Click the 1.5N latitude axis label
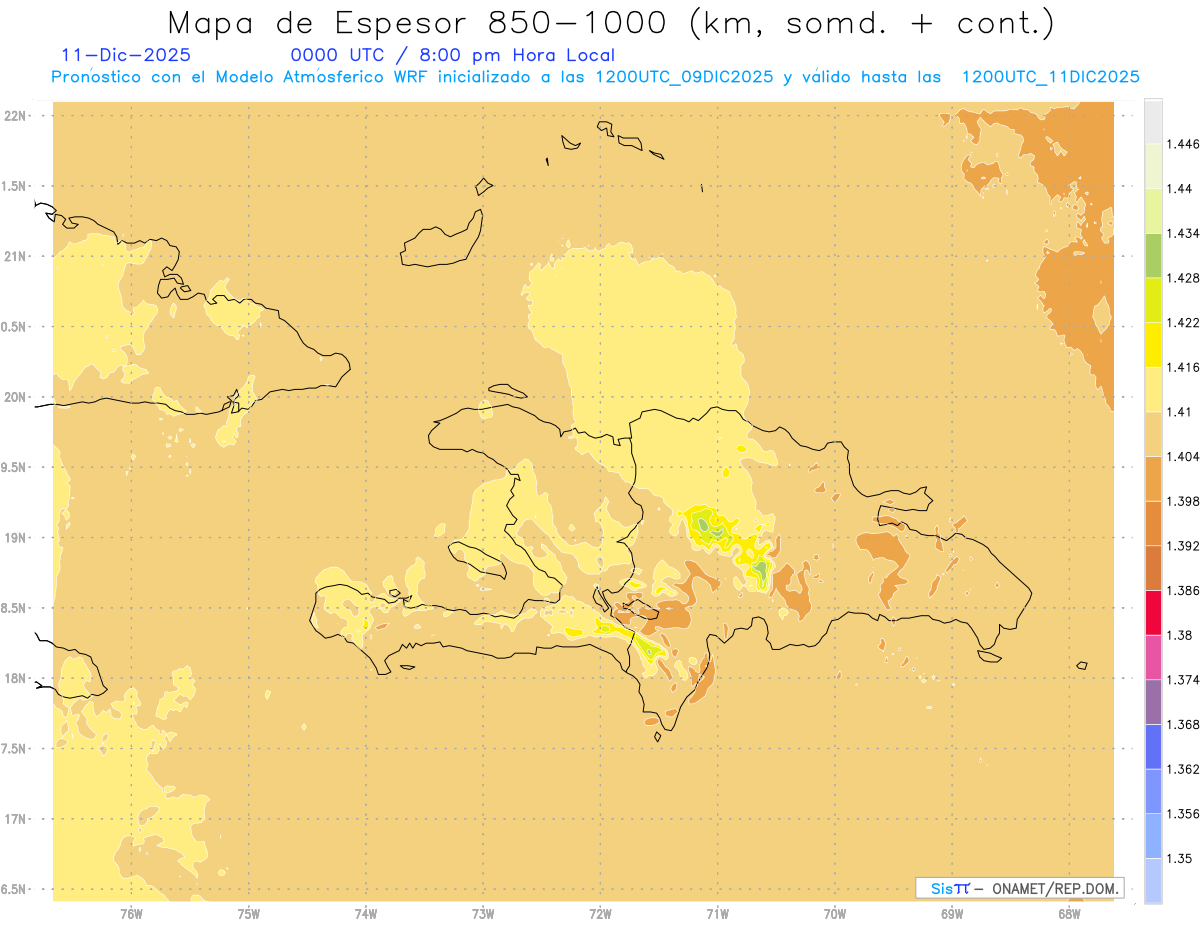 pyautogui.click(x=14, y=187)
